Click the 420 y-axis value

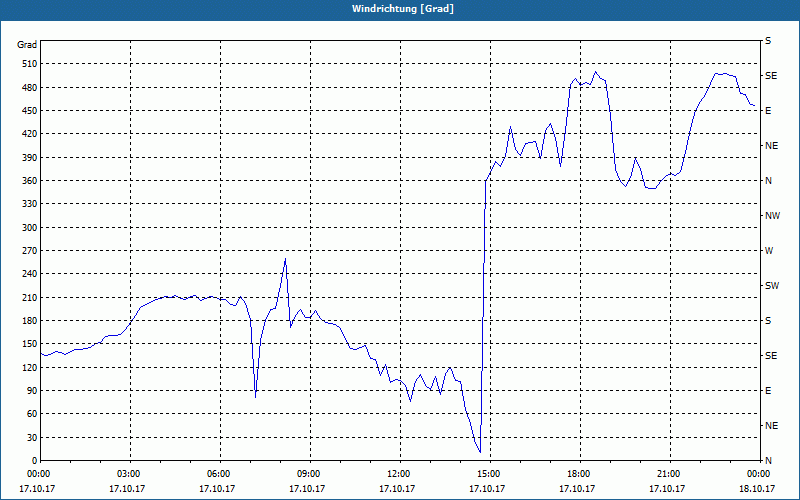(x=30, y=134)
